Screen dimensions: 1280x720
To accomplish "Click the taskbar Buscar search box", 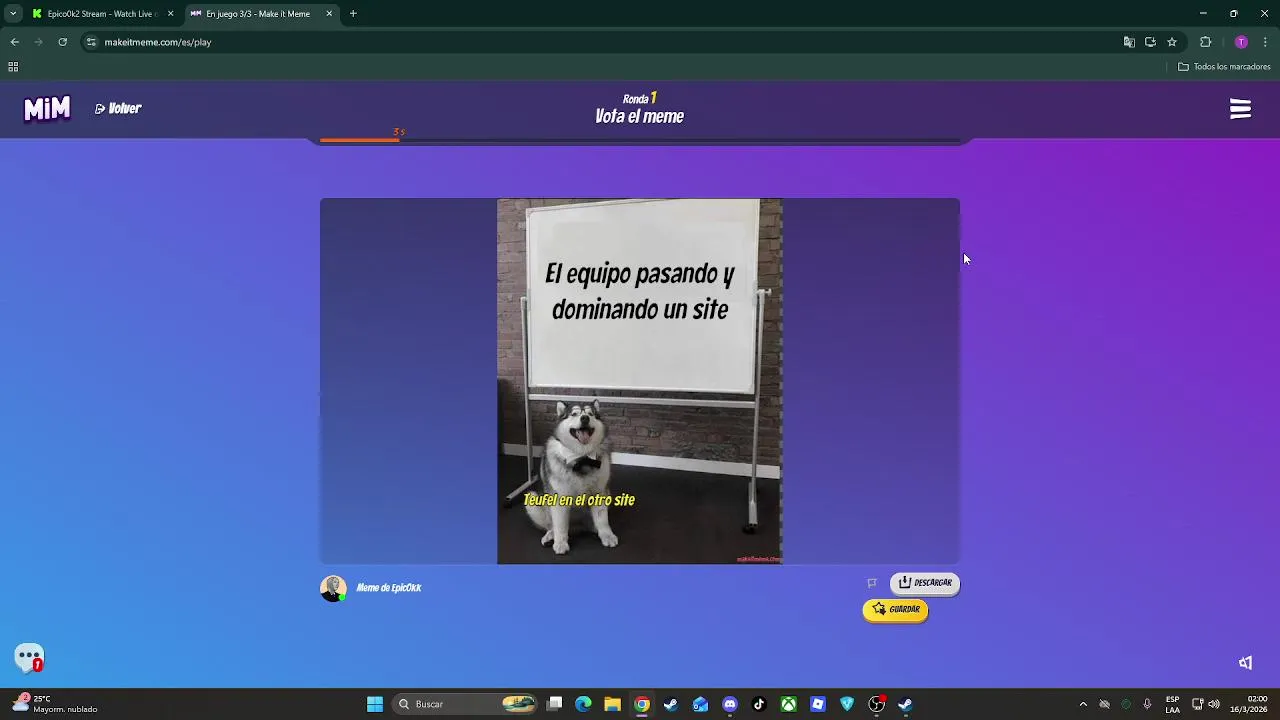I will click(x=465, y=704).
